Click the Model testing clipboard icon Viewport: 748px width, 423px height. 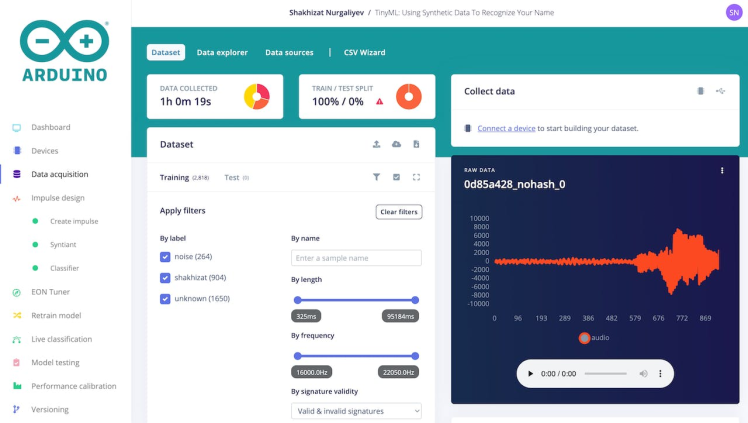coord(17,362)
